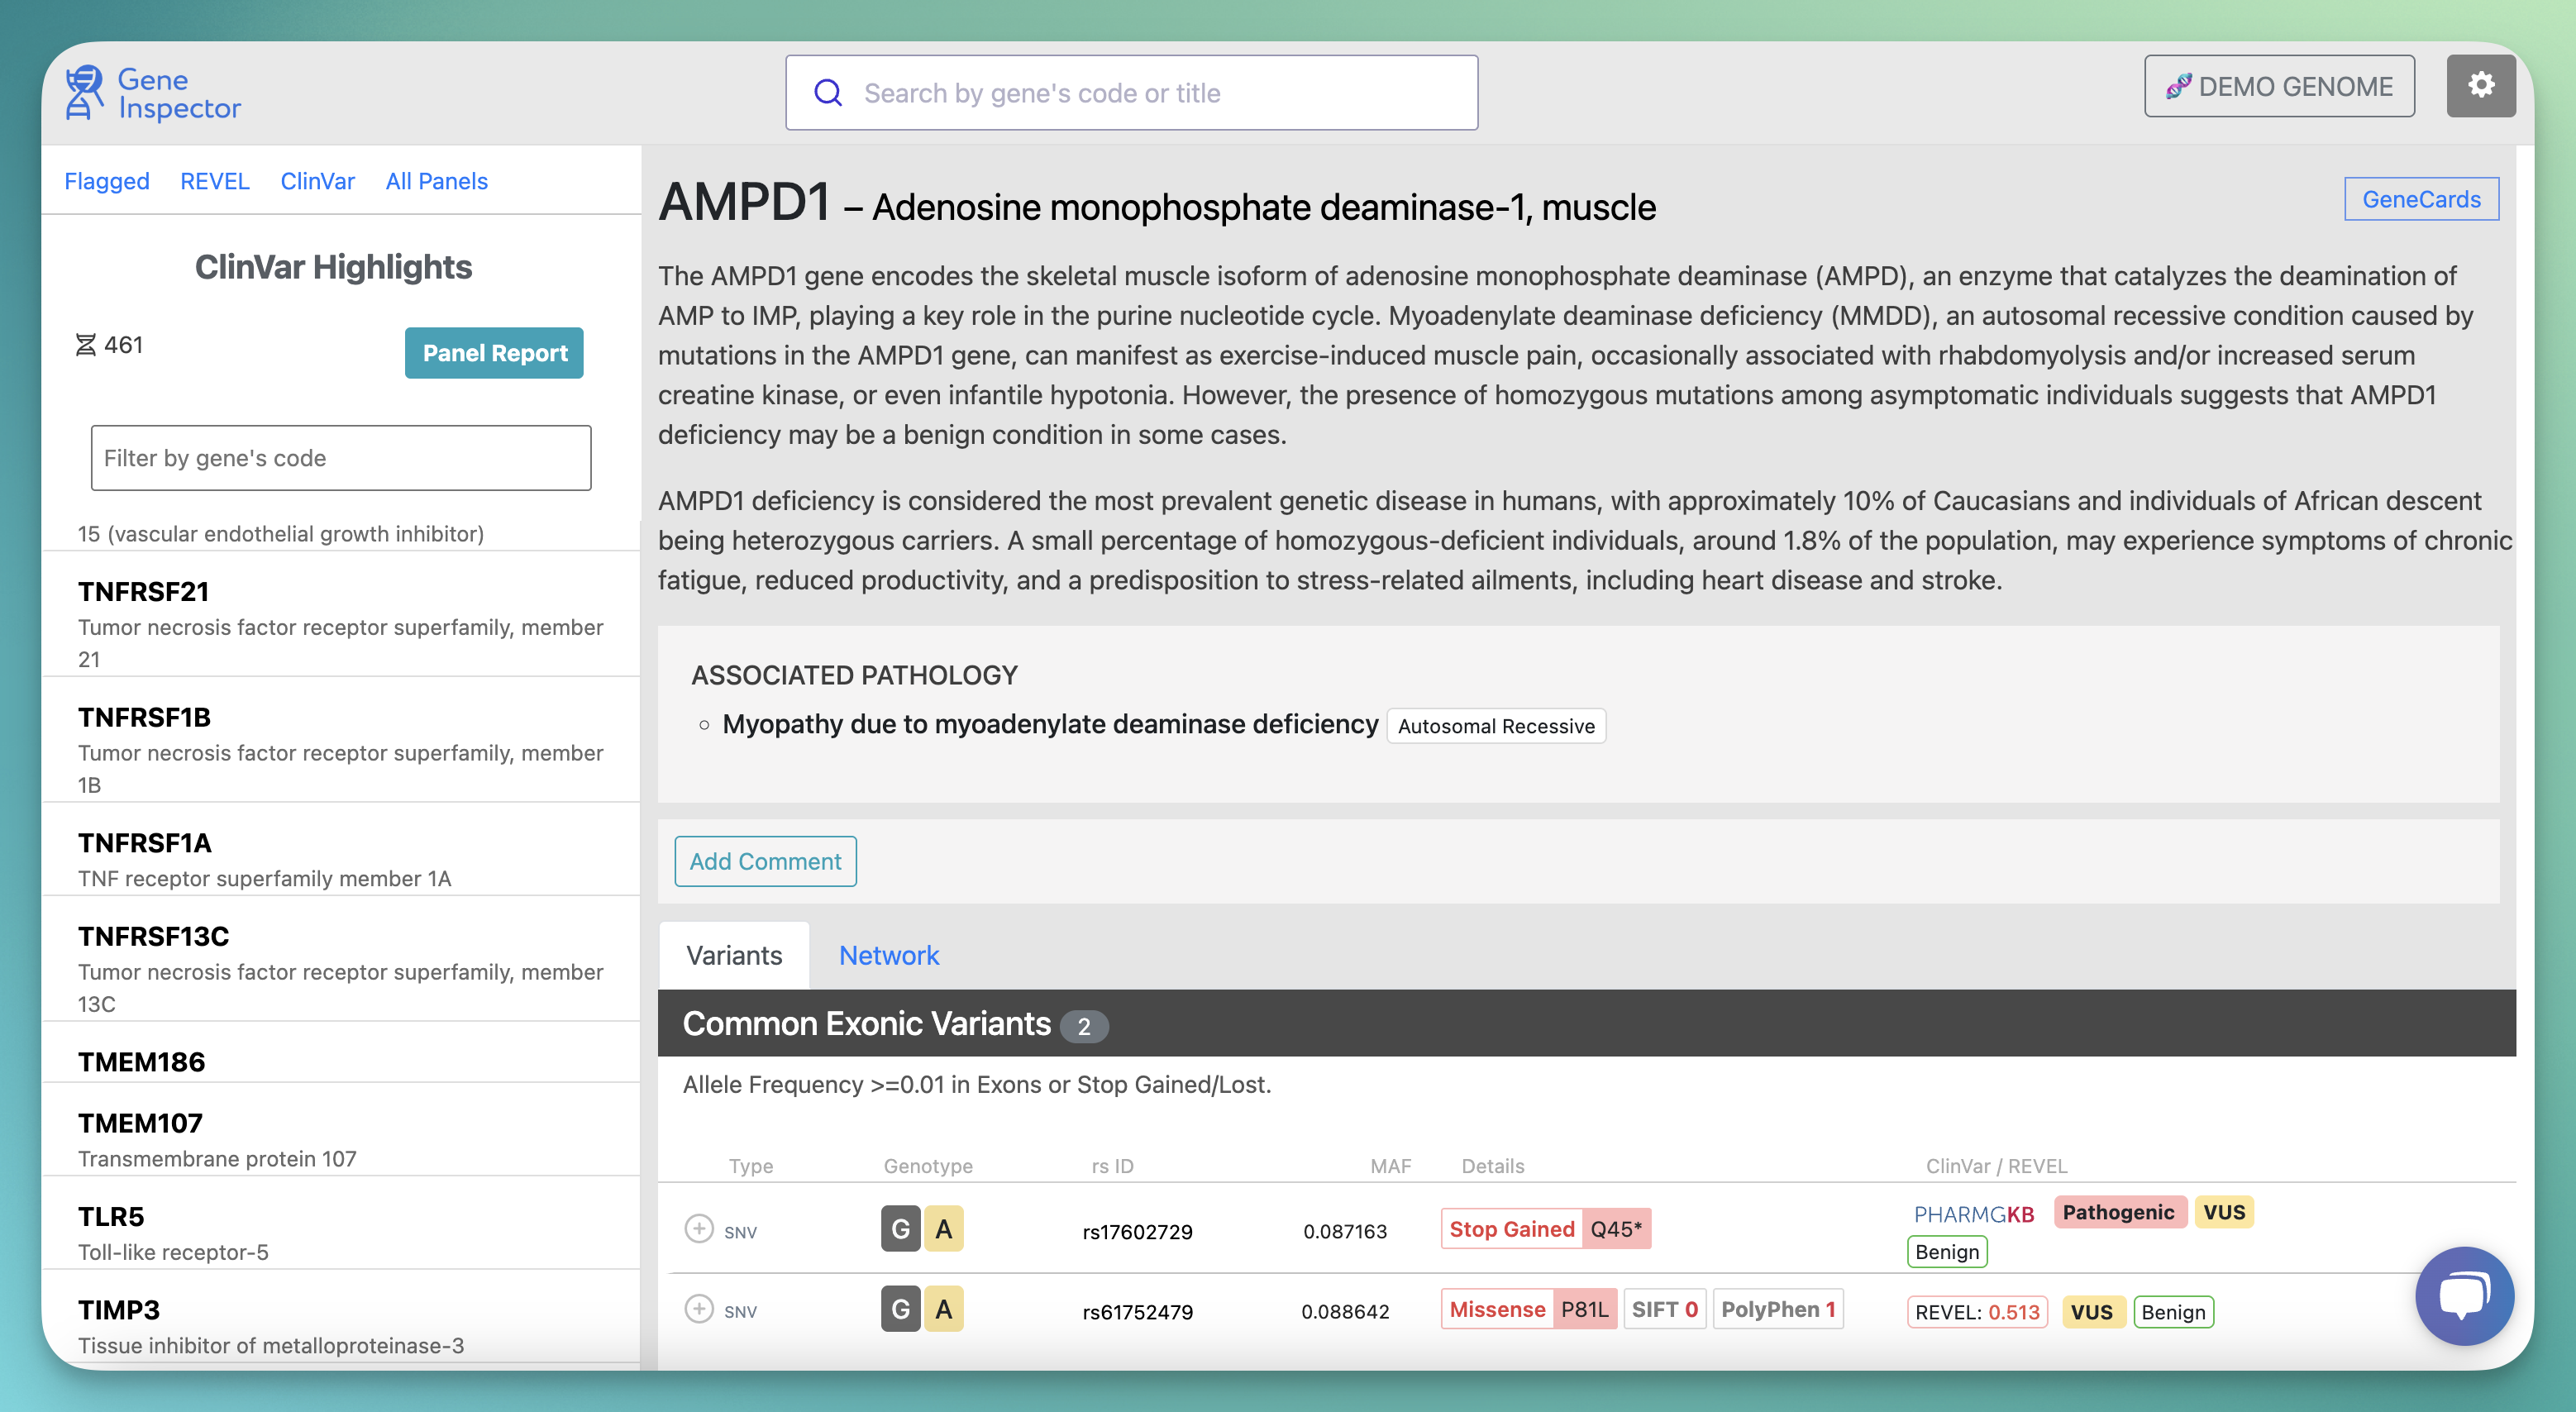The image size is (2576, 1412).
Task: Click the Add Comment button
Action: click(x=765, y=861)
